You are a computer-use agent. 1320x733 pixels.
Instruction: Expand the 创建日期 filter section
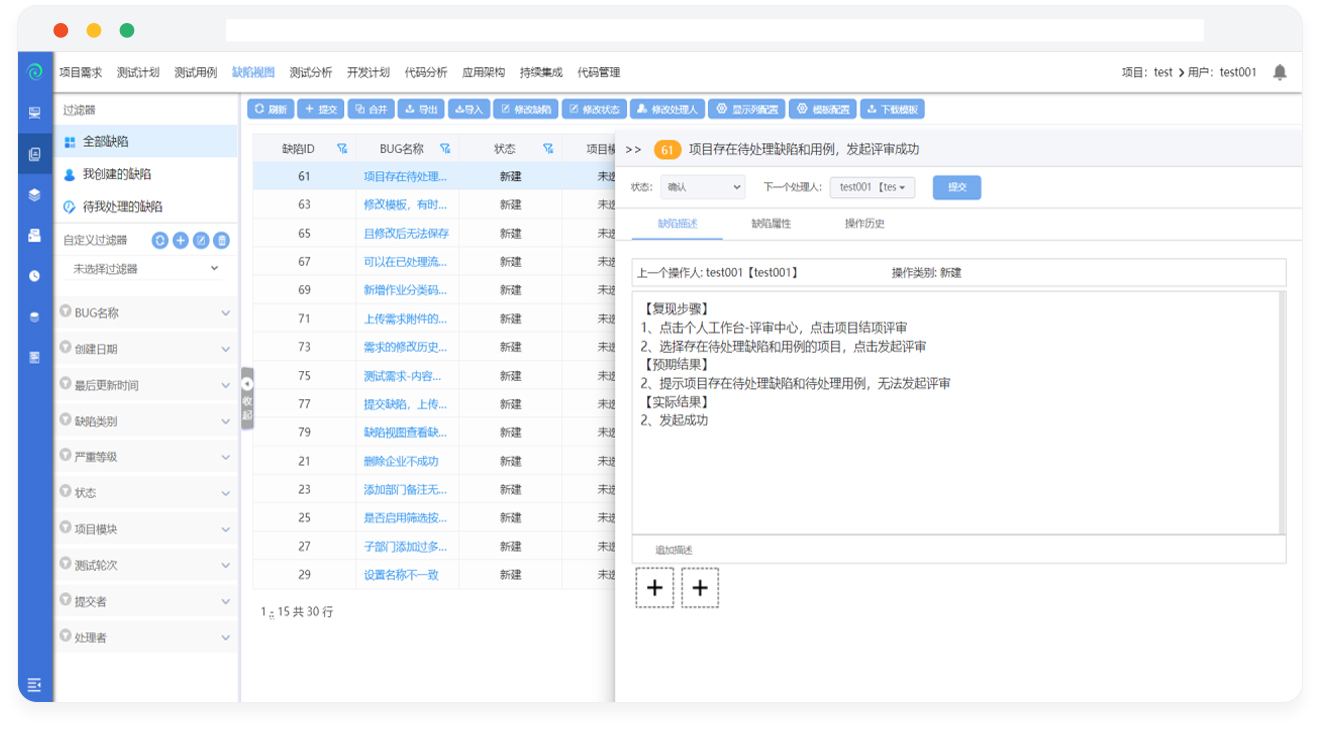pyautogui.click(x=146, y=349)
